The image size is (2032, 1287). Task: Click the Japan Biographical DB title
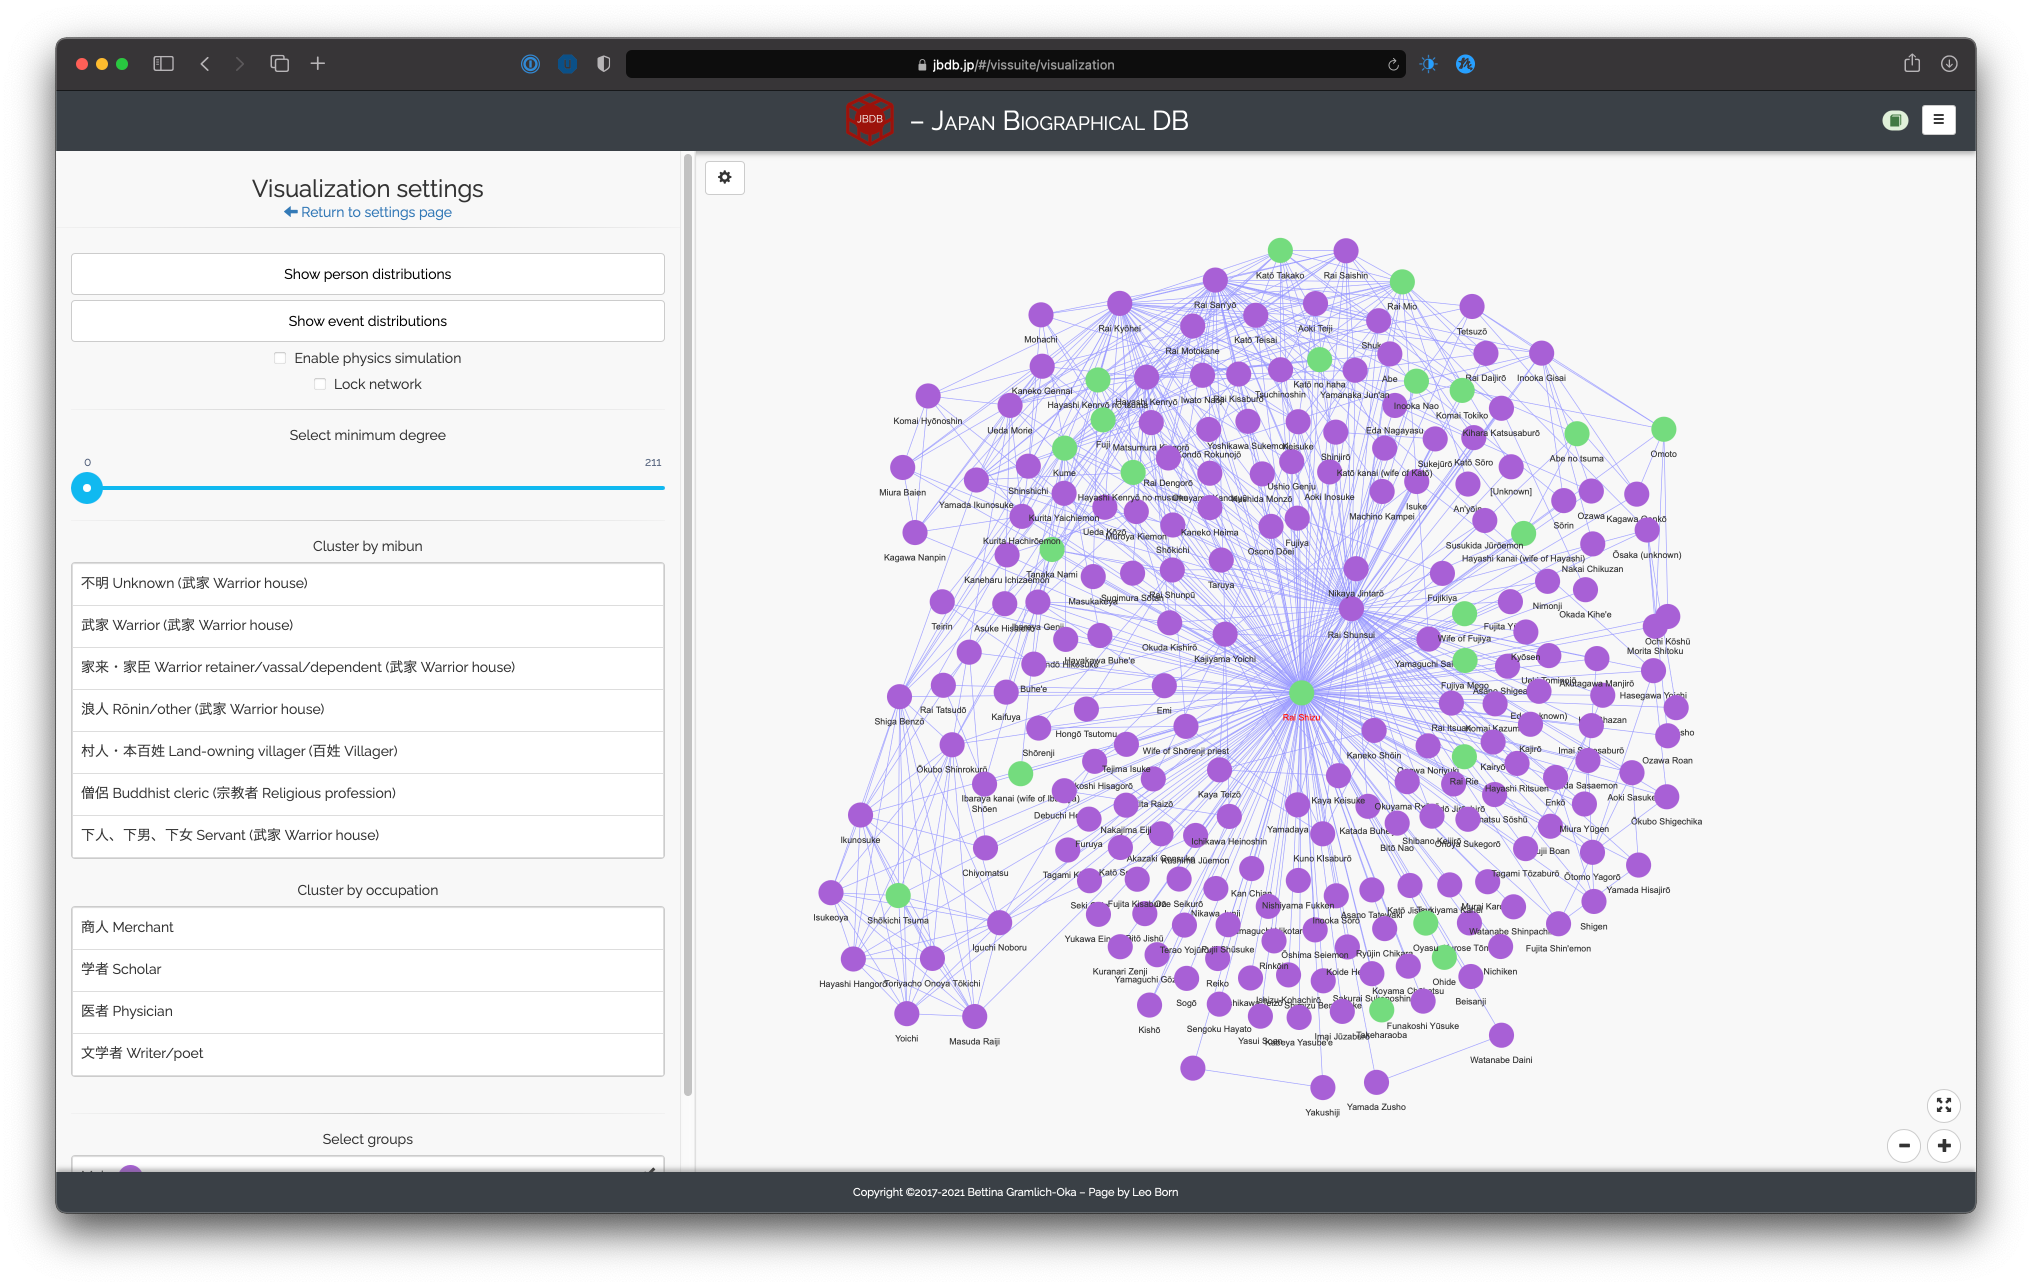pos(1049,121)
